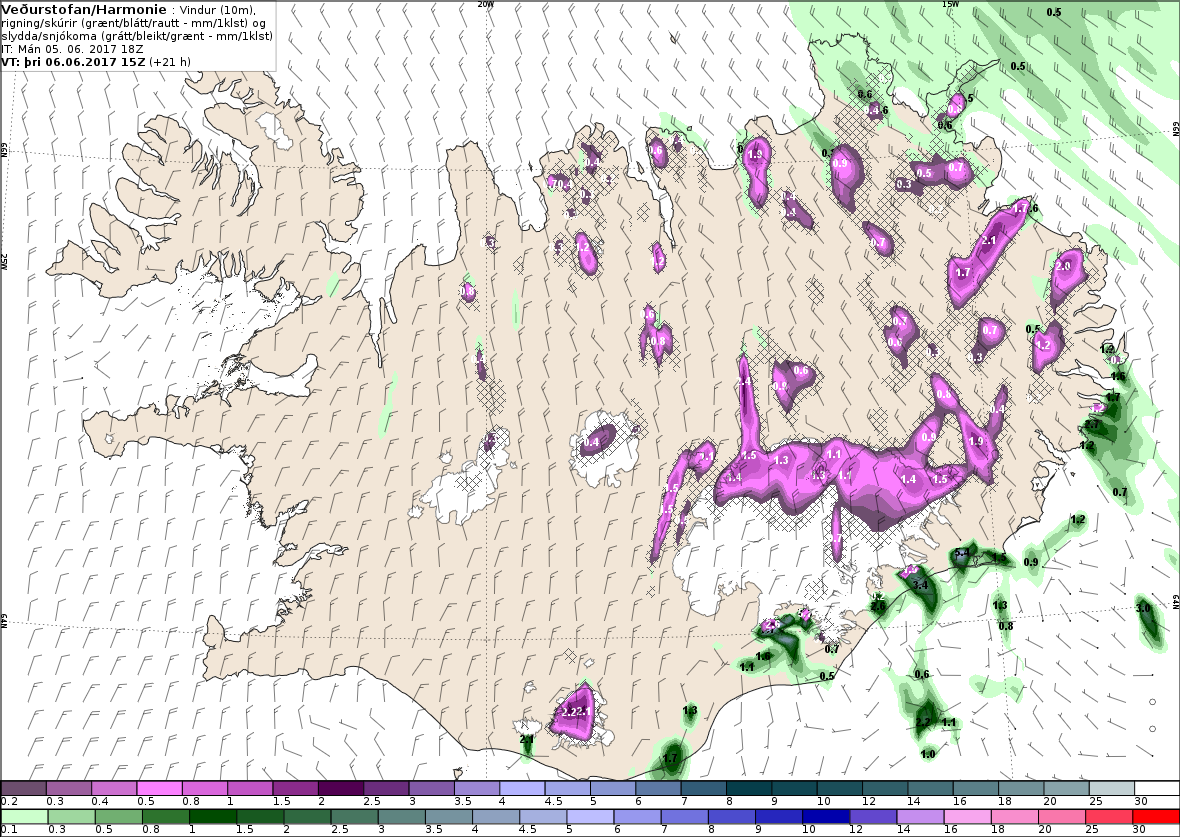Select lower legend pink swatch labeled 18
This screenshot has height=837, width=1180.
tap(1014, 817)
